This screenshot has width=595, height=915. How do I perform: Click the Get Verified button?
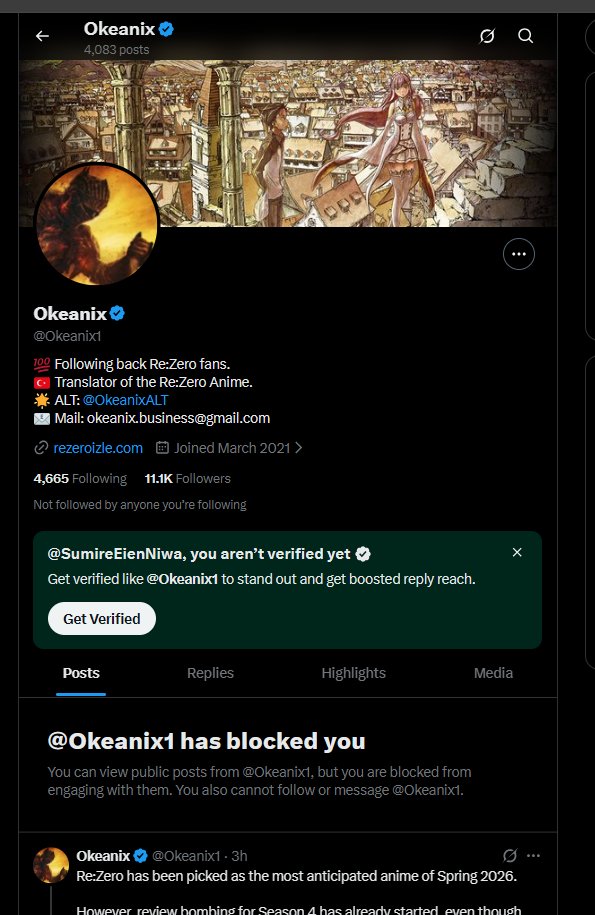coord(102,619)
